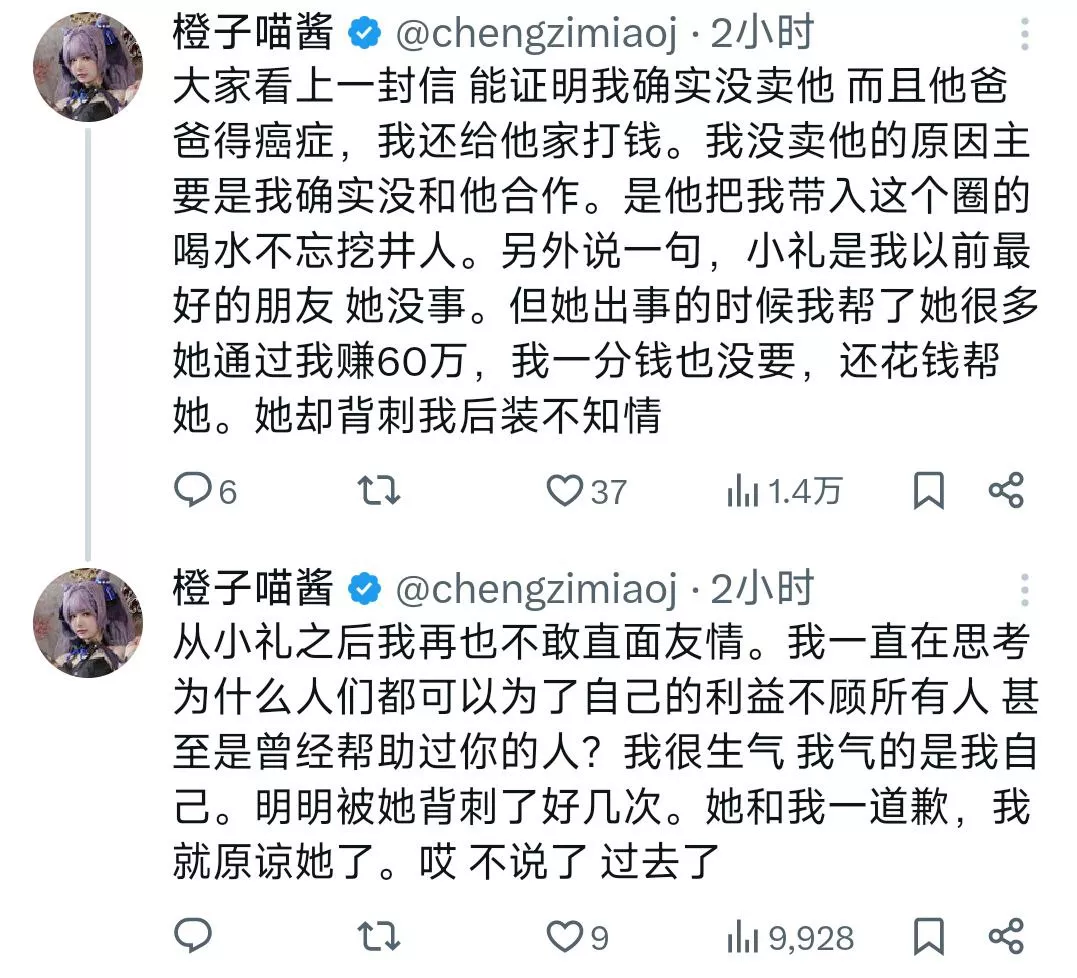The height and width of the screenshot is (978, 1077).
Task: Open more options menu on first tweet
Action: 1024,34
